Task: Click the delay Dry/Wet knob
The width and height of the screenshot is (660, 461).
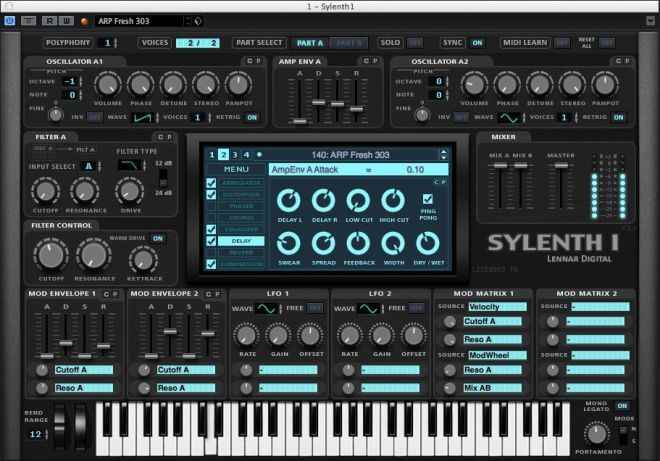Action: (428, 243)
